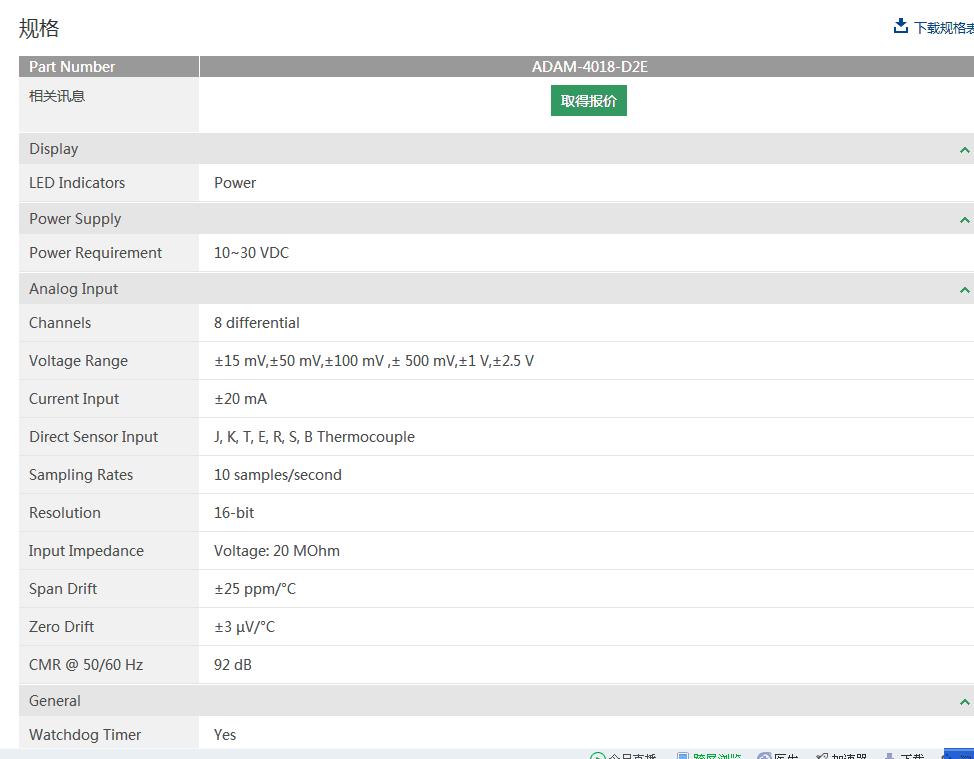
Task: Select the 8 differential value
Action: pos(257,323)
